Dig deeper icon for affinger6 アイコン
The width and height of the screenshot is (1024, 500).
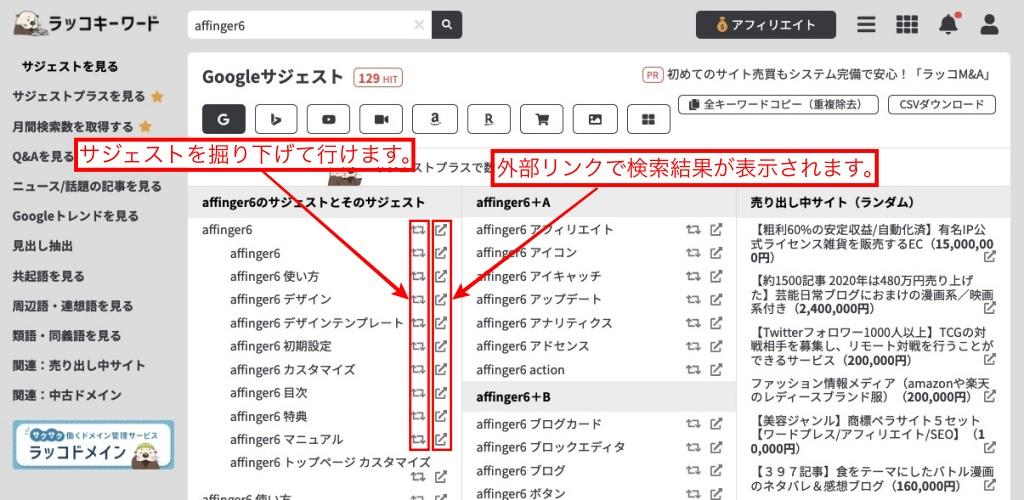694,253
